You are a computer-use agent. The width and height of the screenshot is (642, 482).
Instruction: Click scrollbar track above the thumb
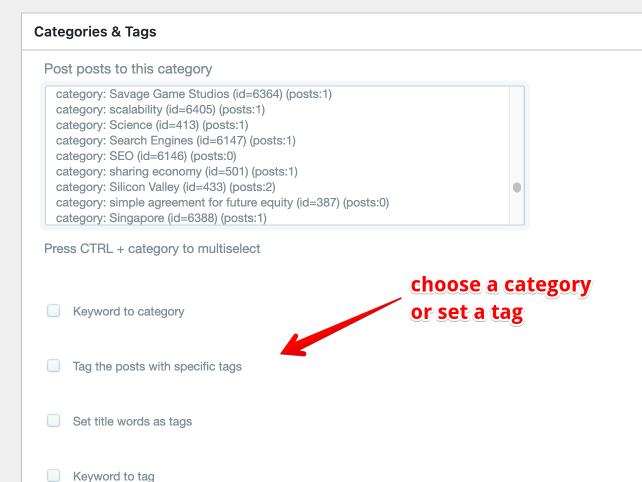click(x=516, y=130)
